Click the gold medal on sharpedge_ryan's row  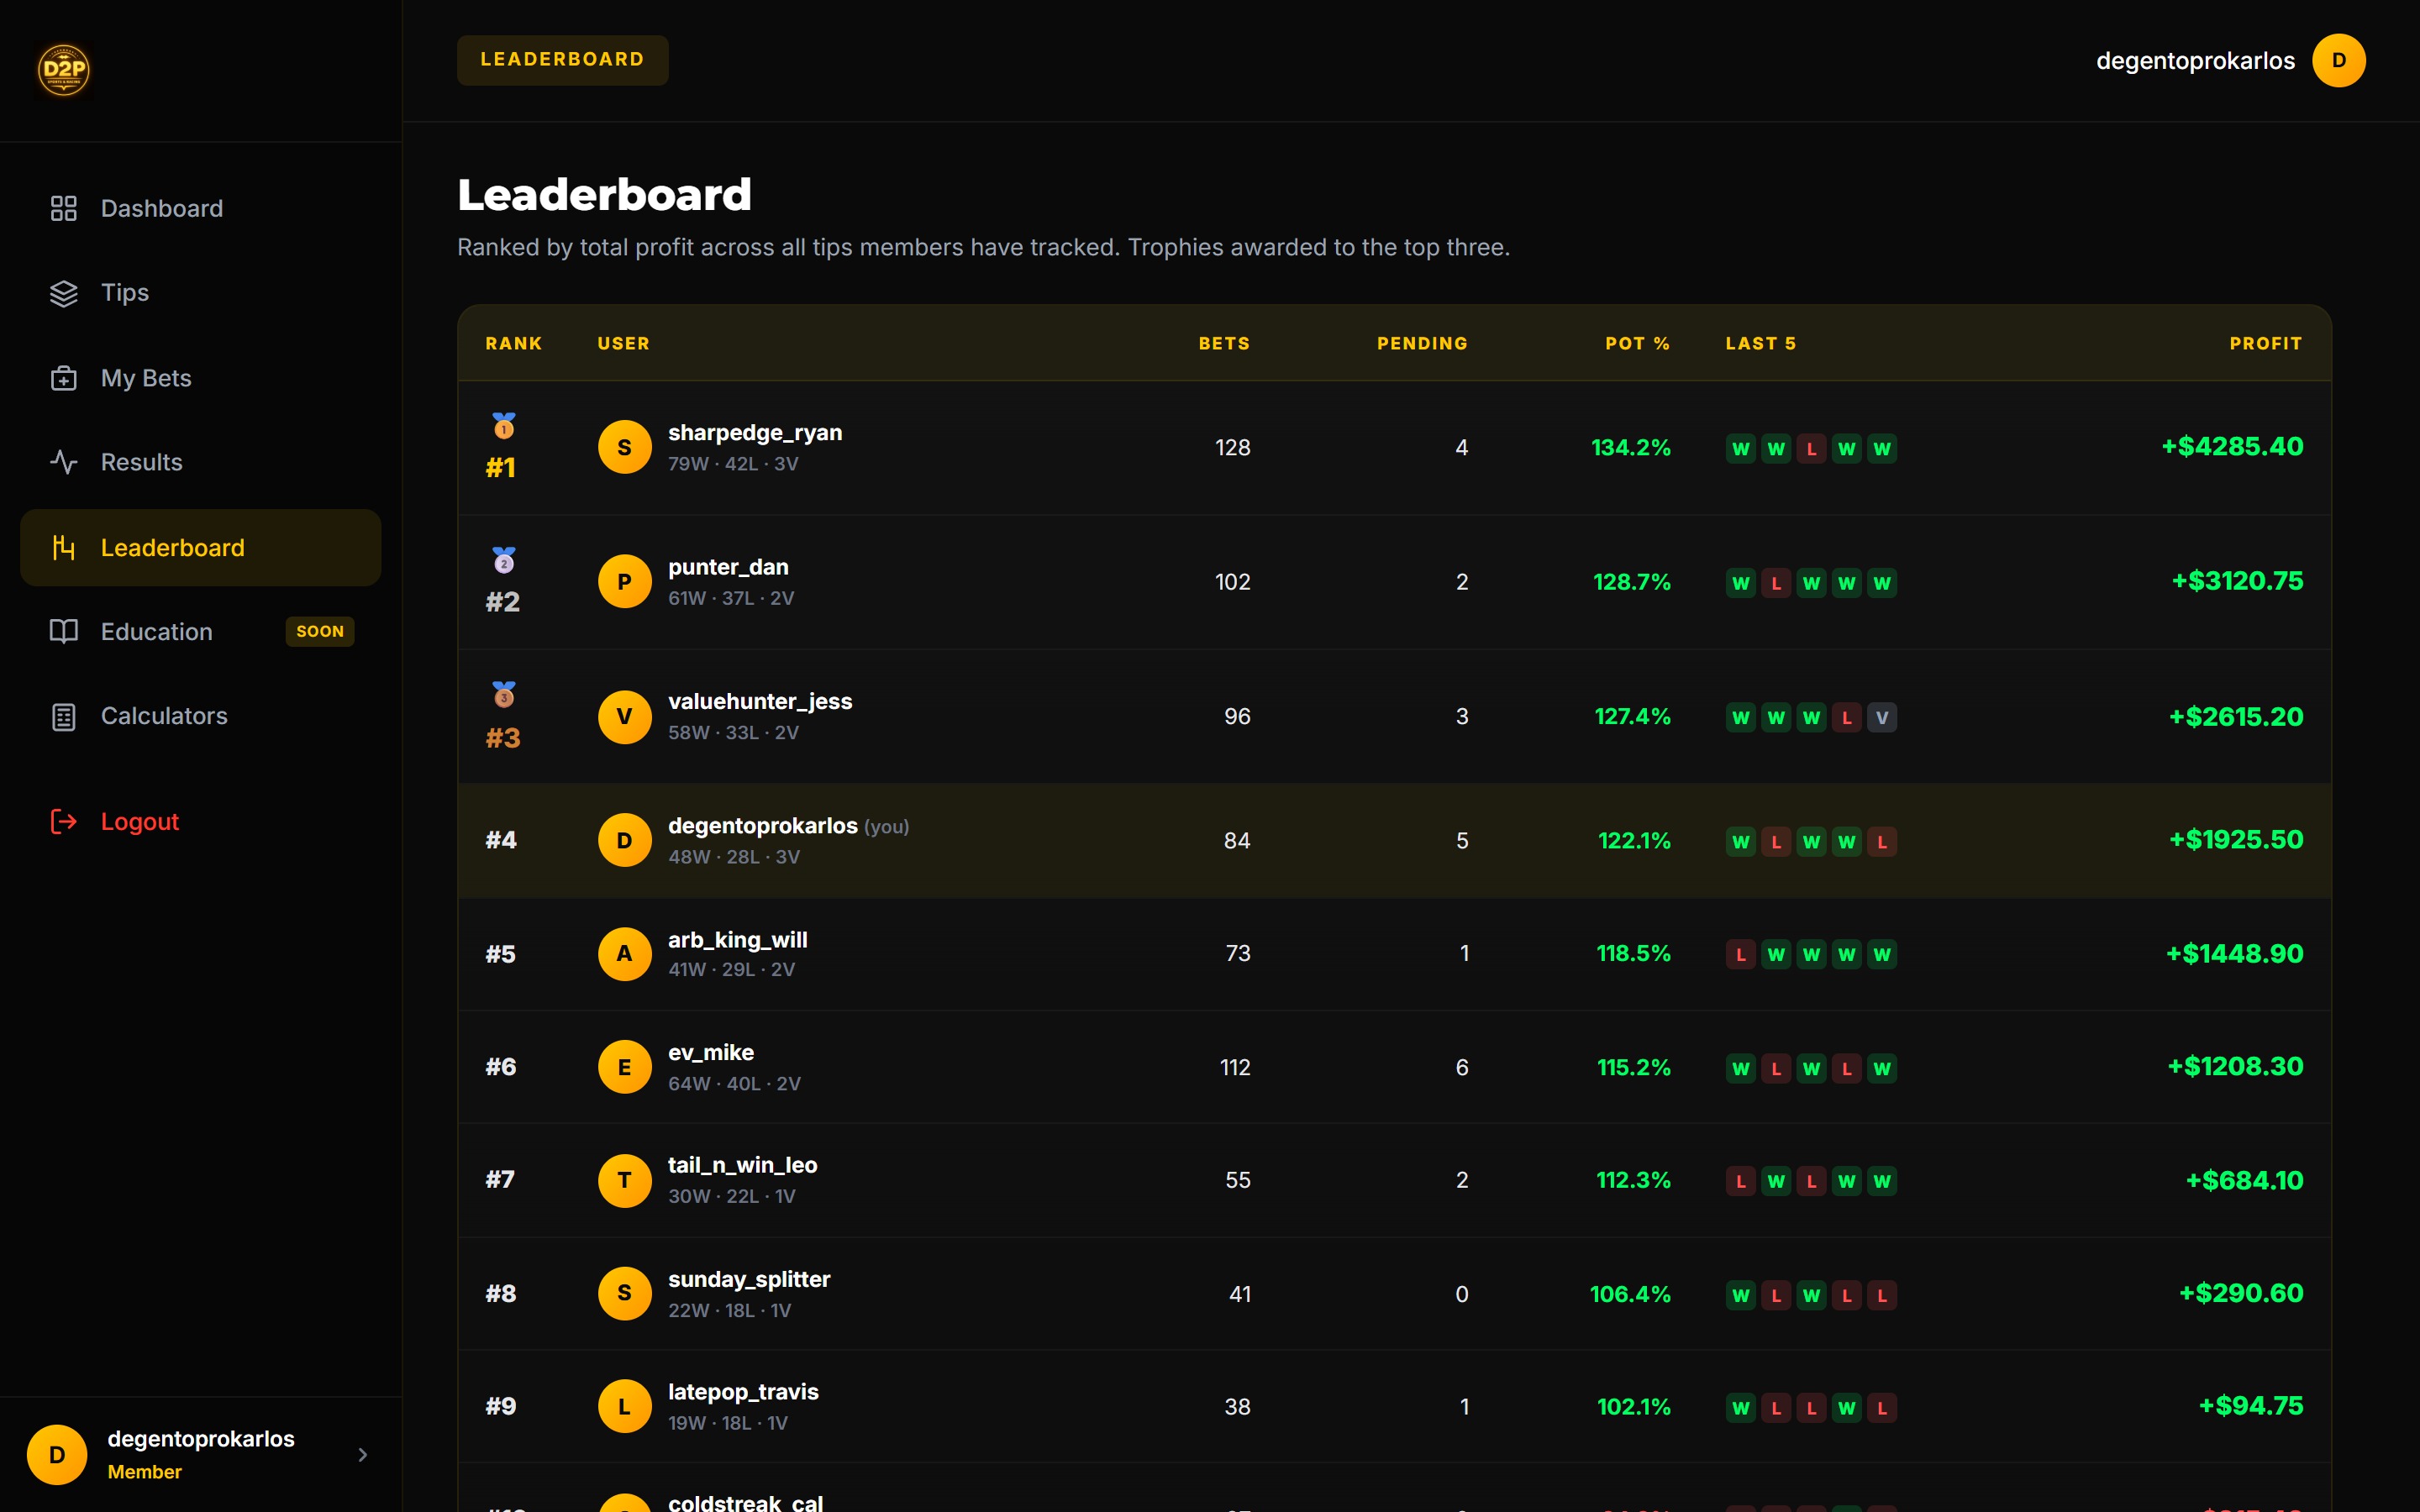(x=503, y=425)
